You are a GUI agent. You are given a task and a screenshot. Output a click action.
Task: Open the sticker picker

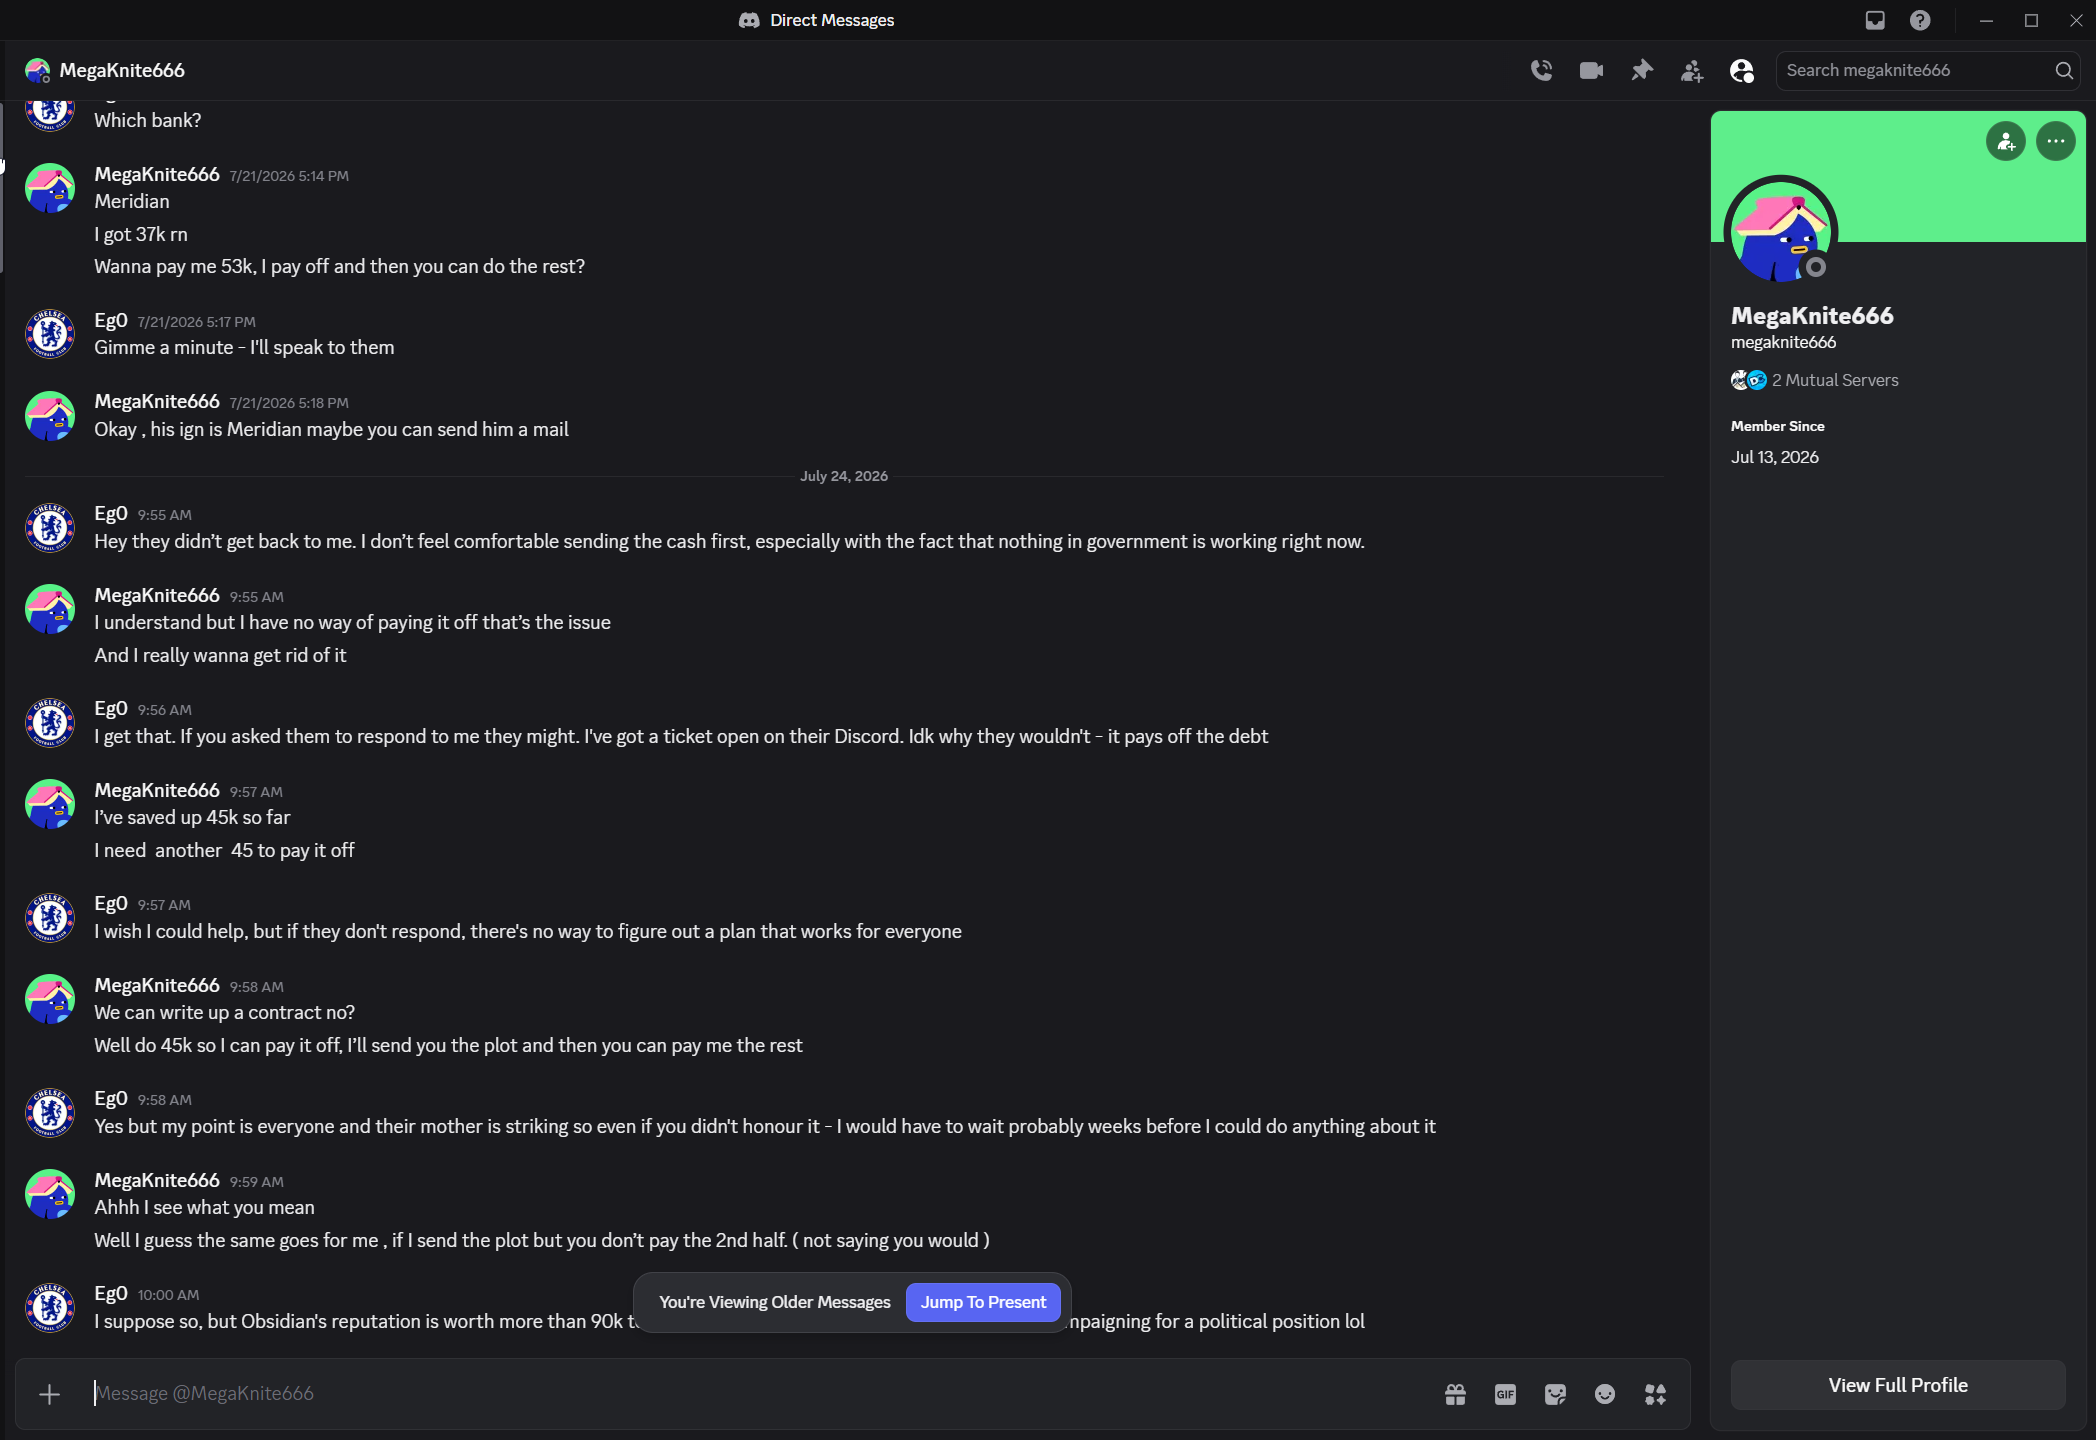[x=1555, y=1394]
